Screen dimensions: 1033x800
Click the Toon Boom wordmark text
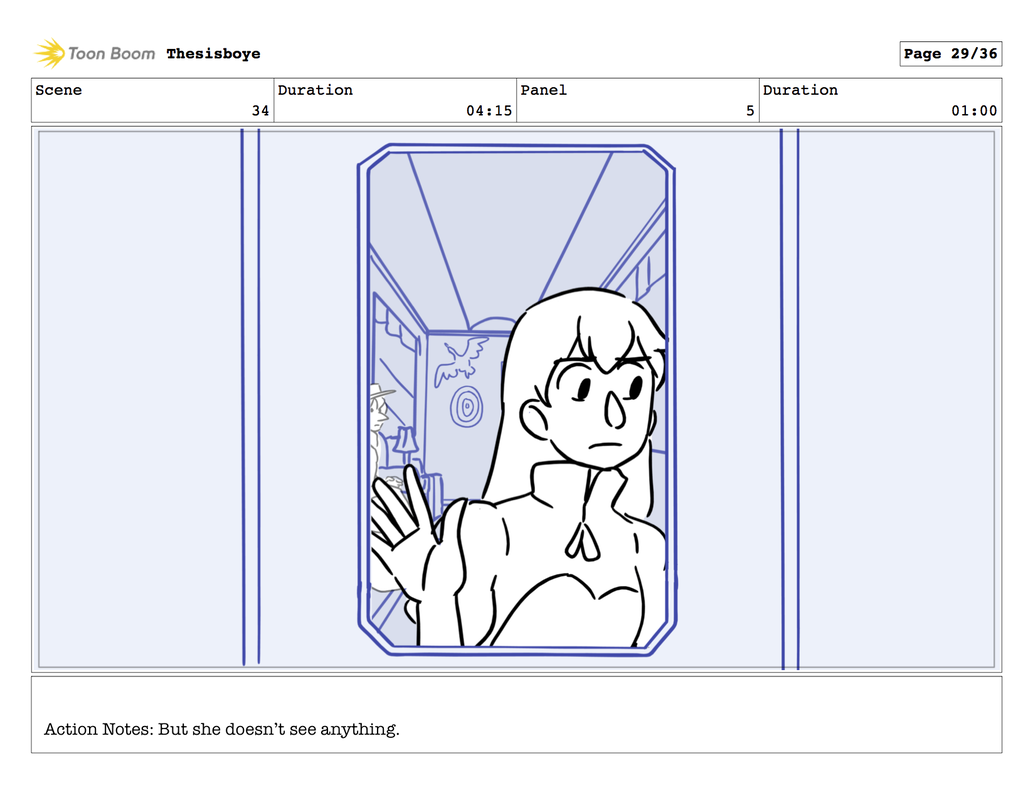tap(111, 53)
